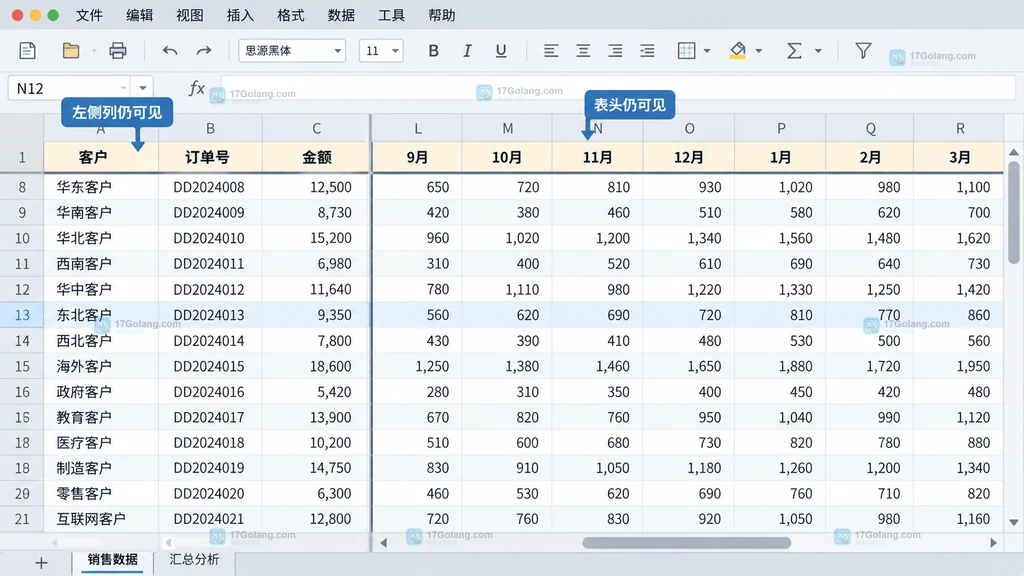The height and width of the screenshot is (576, 1024).
Task: Switch to the 销售数据 sheet tab
Action: [112, 560]
